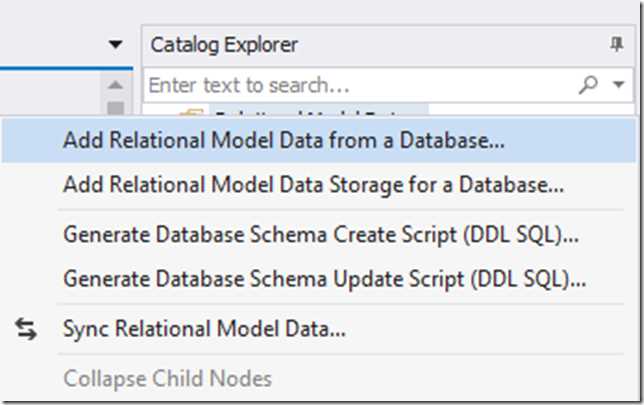Click the scrollbar thumb in left panel

[x=115, y=109]
